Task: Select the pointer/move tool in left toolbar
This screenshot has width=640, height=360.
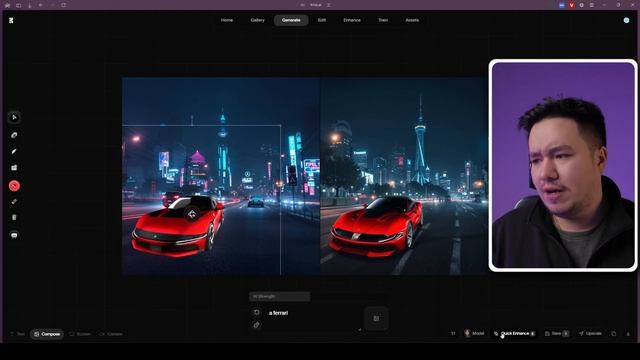Action: click(x=14, y=118)
